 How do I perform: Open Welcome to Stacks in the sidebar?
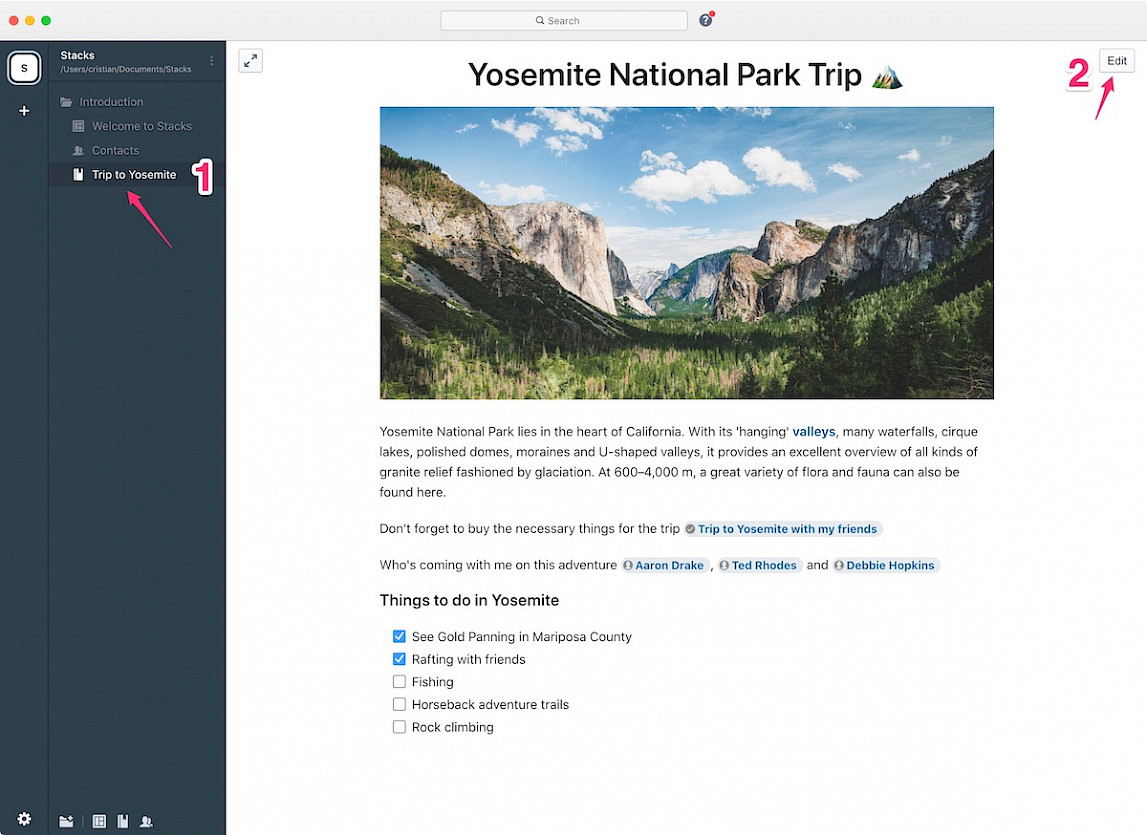141,126
